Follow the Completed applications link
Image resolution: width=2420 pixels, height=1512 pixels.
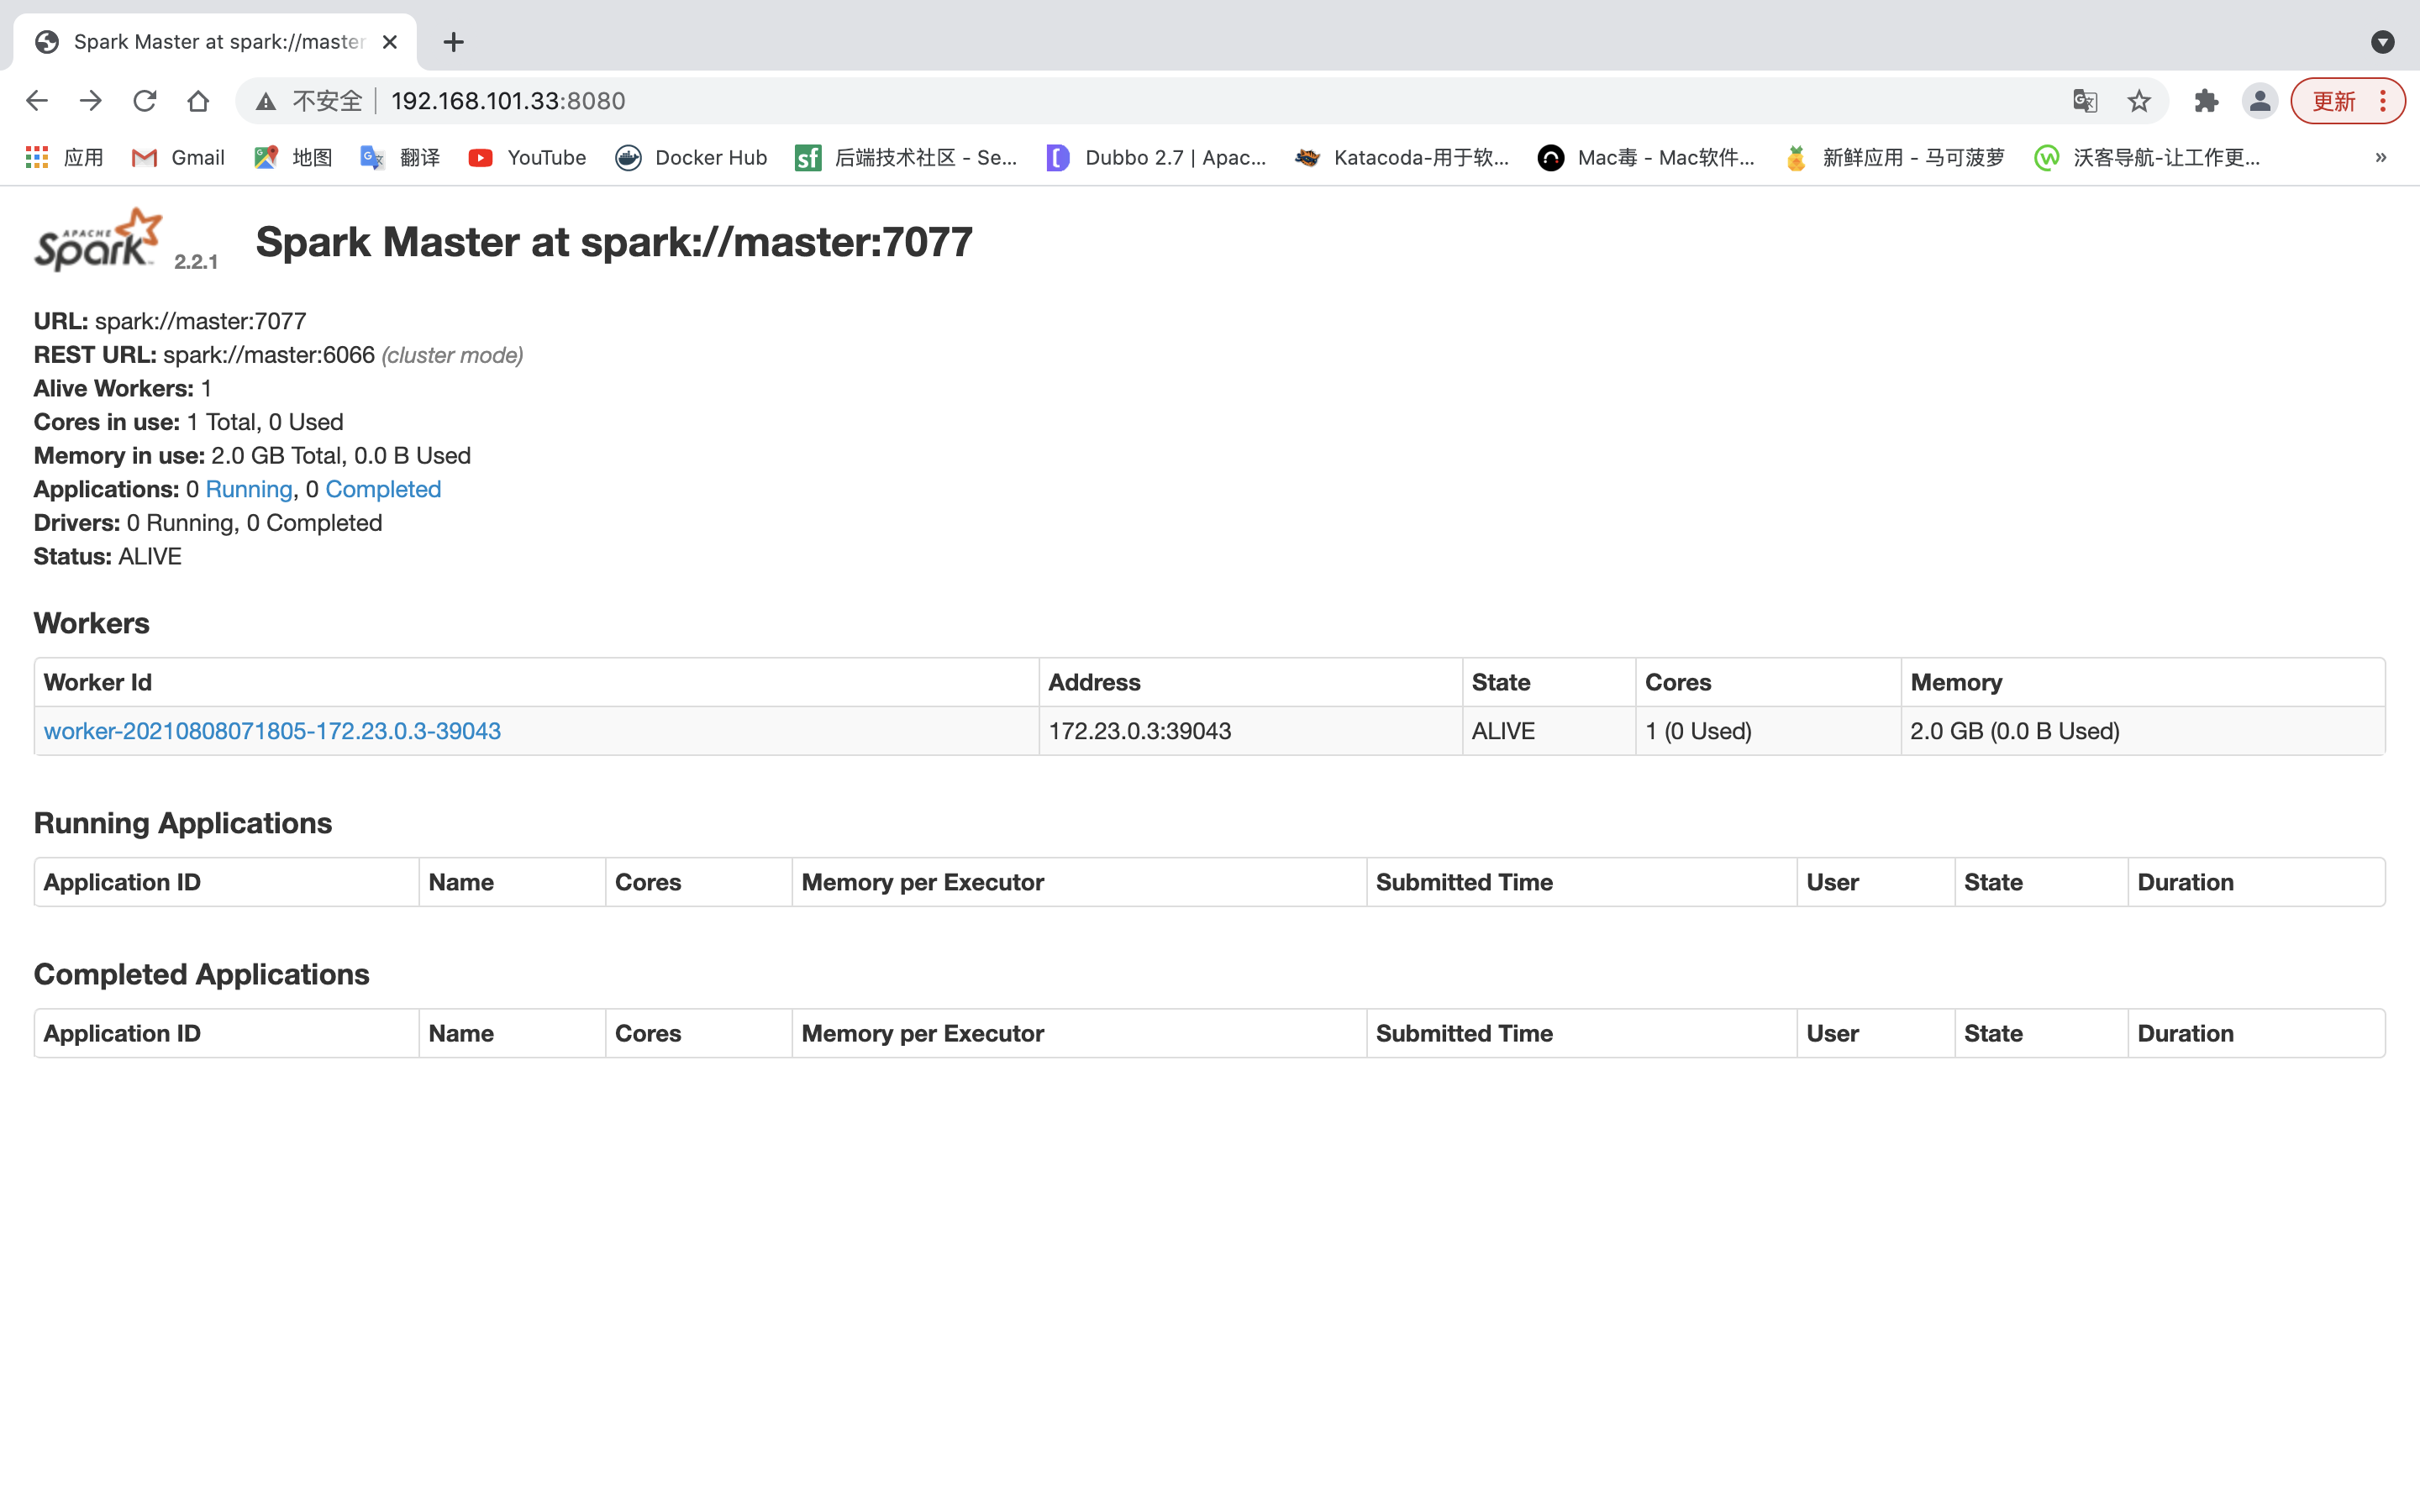(383, 489)
